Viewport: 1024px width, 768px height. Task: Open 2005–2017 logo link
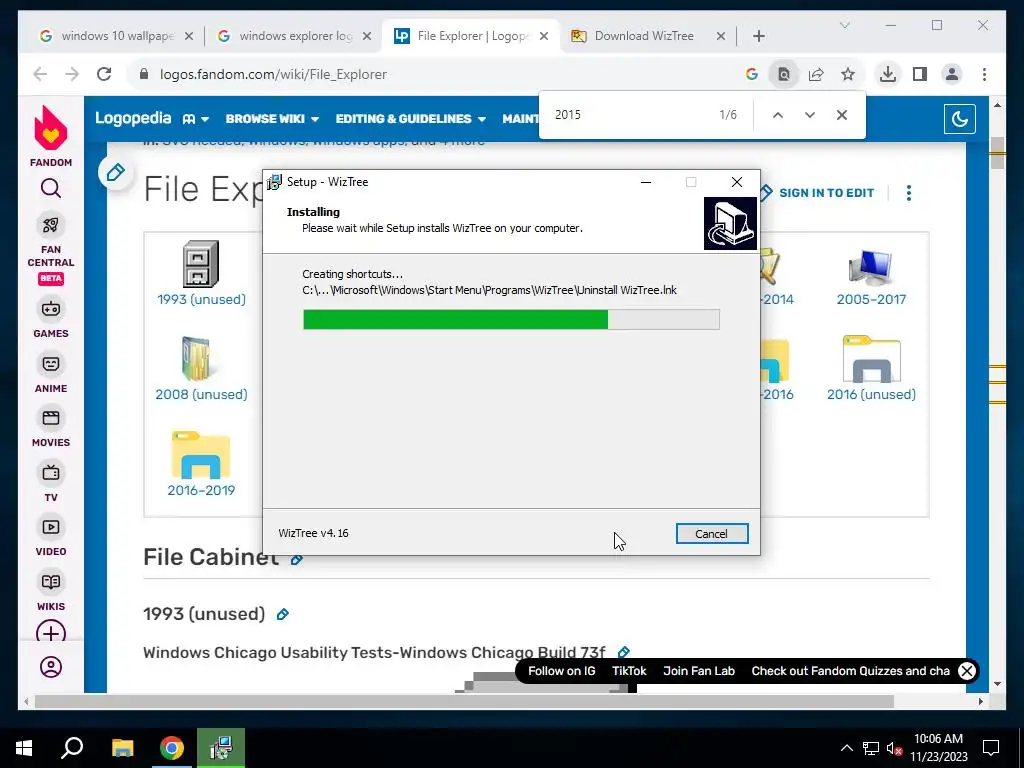pos(871,300)
